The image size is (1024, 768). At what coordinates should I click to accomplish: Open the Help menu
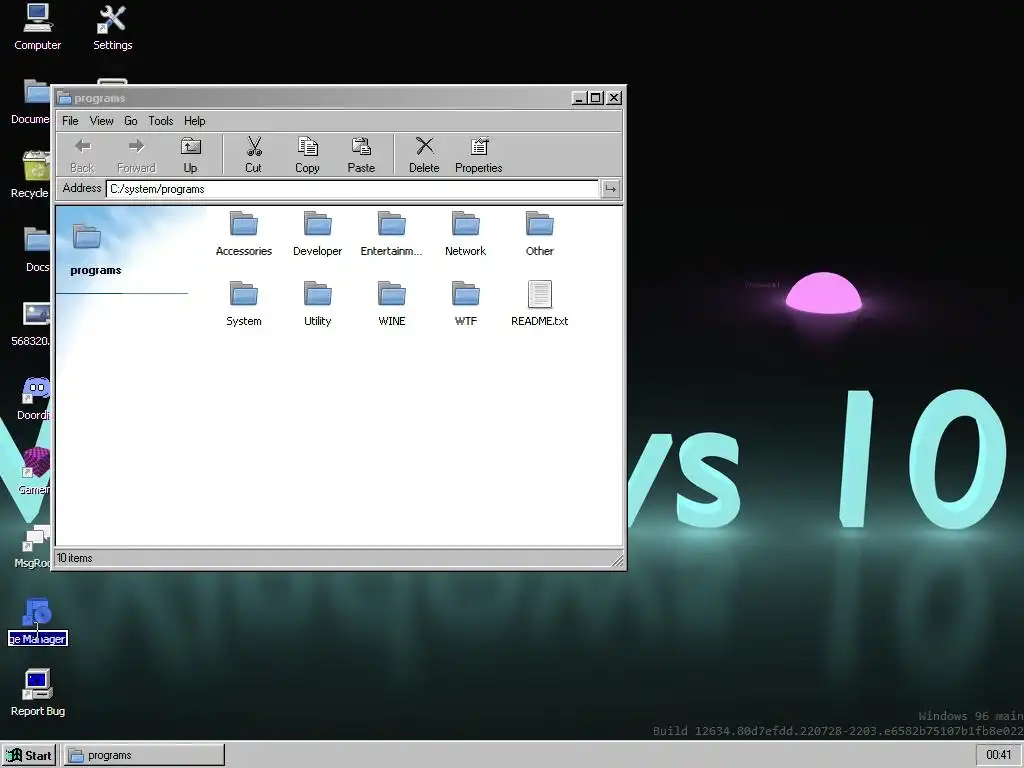(195, 121)
